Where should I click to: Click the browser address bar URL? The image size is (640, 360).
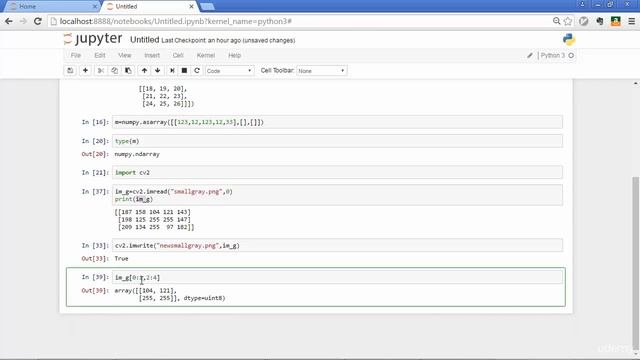point(176,21)
